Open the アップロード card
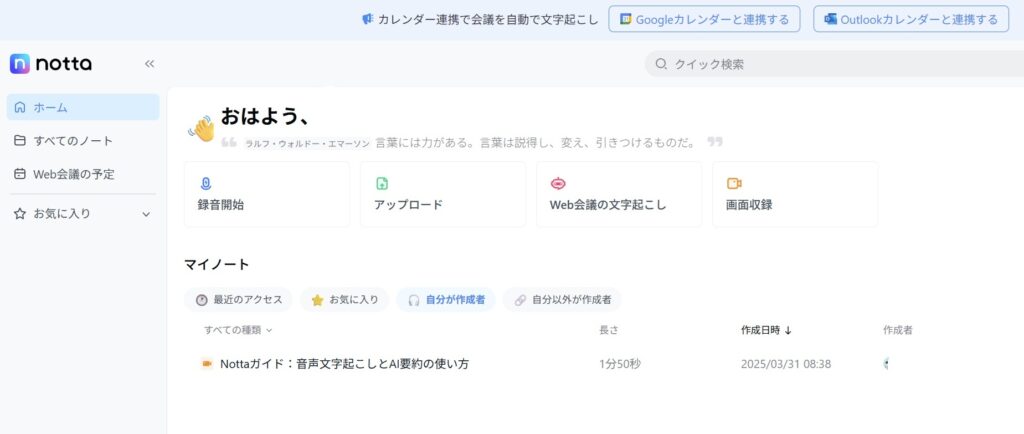 tap(443, 194)
